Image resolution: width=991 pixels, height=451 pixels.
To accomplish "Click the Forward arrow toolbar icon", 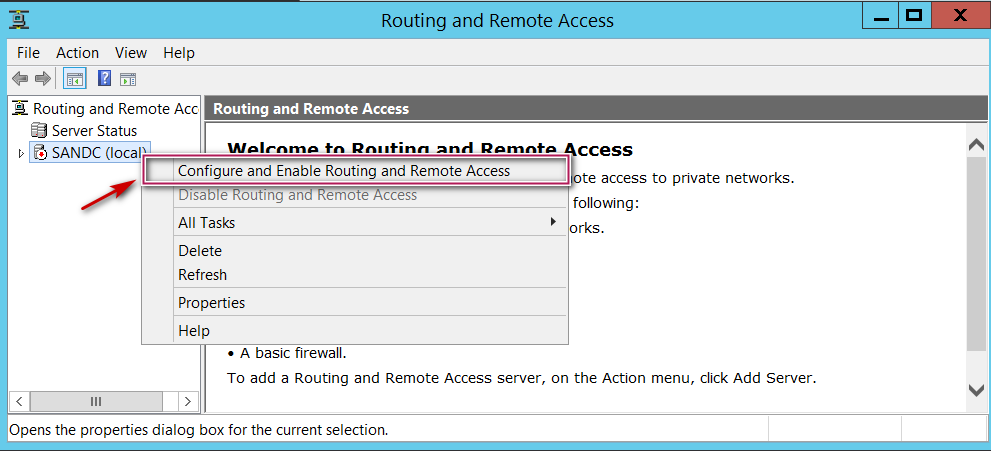I will point(42,79).
